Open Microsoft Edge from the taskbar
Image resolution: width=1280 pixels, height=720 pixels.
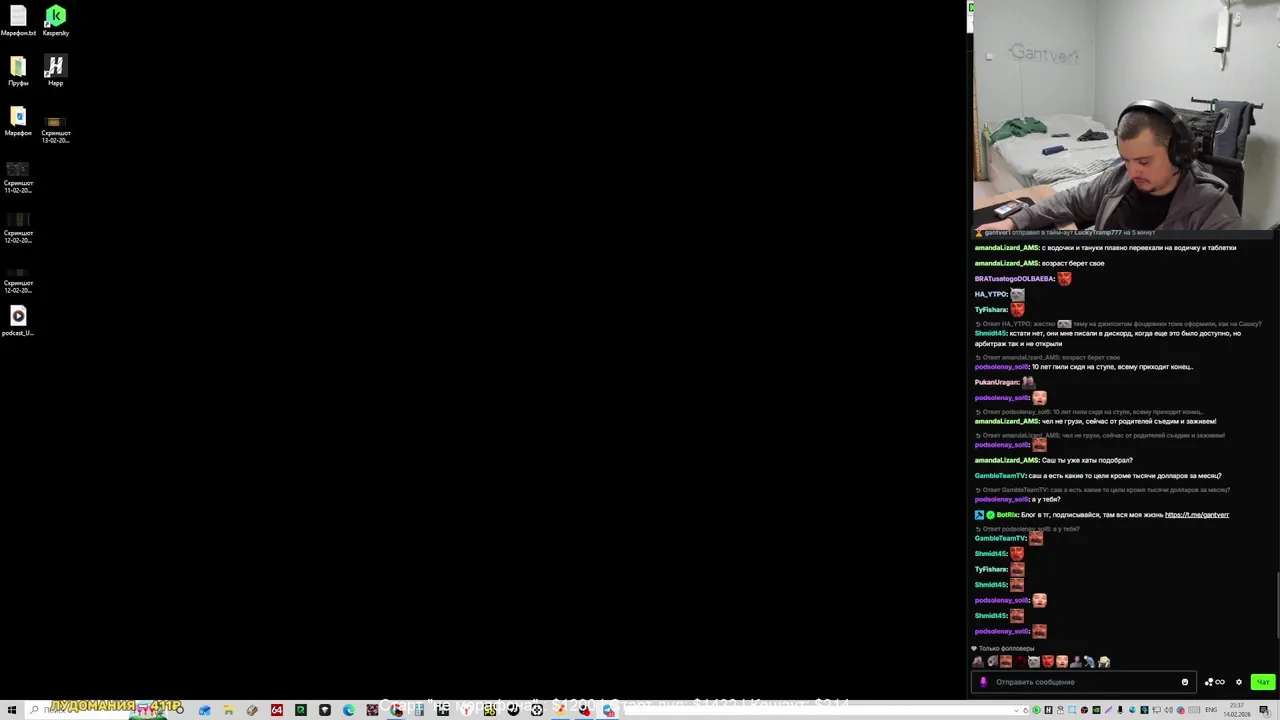pyautogui.click(x=348, y=710)
